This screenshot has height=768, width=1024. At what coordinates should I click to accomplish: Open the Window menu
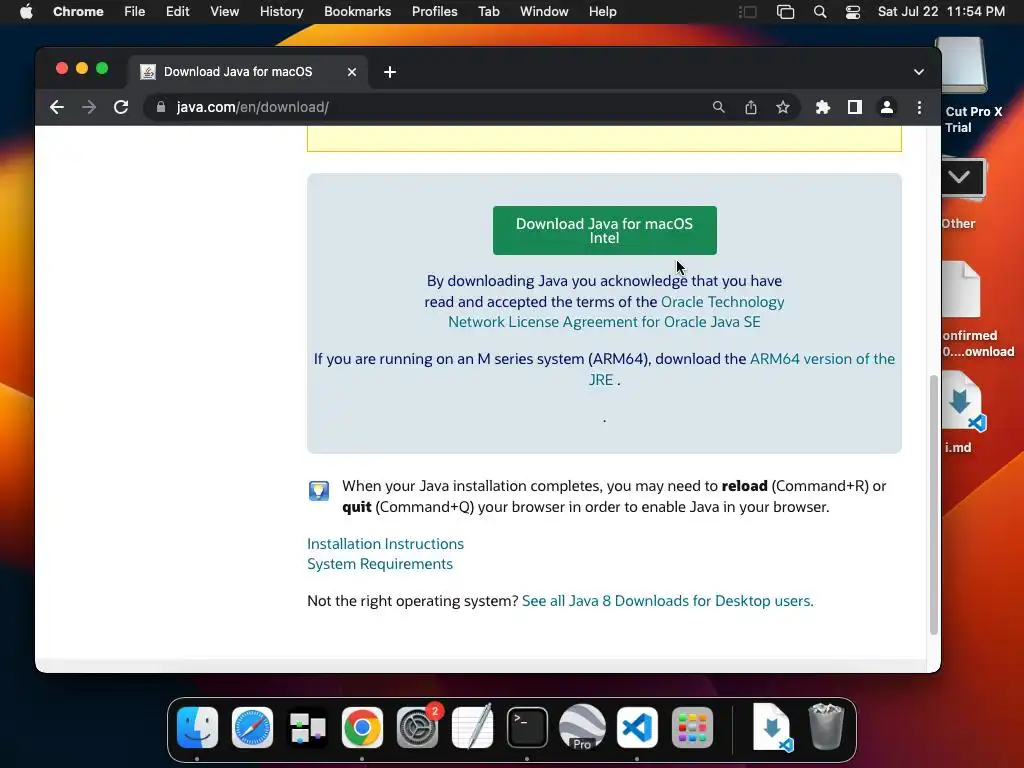click(544, 12)
